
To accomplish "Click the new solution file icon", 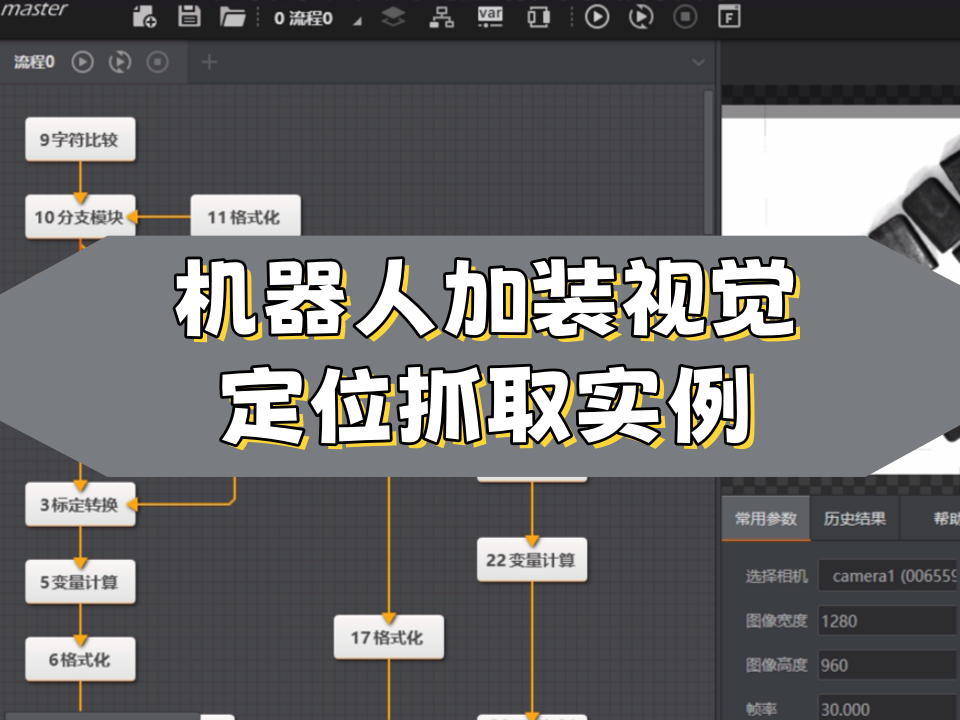I will pos(145,17).
